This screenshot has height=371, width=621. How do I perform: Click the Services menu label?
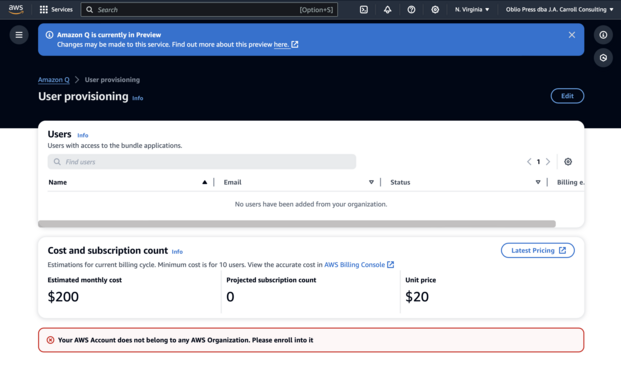point(62,10)
